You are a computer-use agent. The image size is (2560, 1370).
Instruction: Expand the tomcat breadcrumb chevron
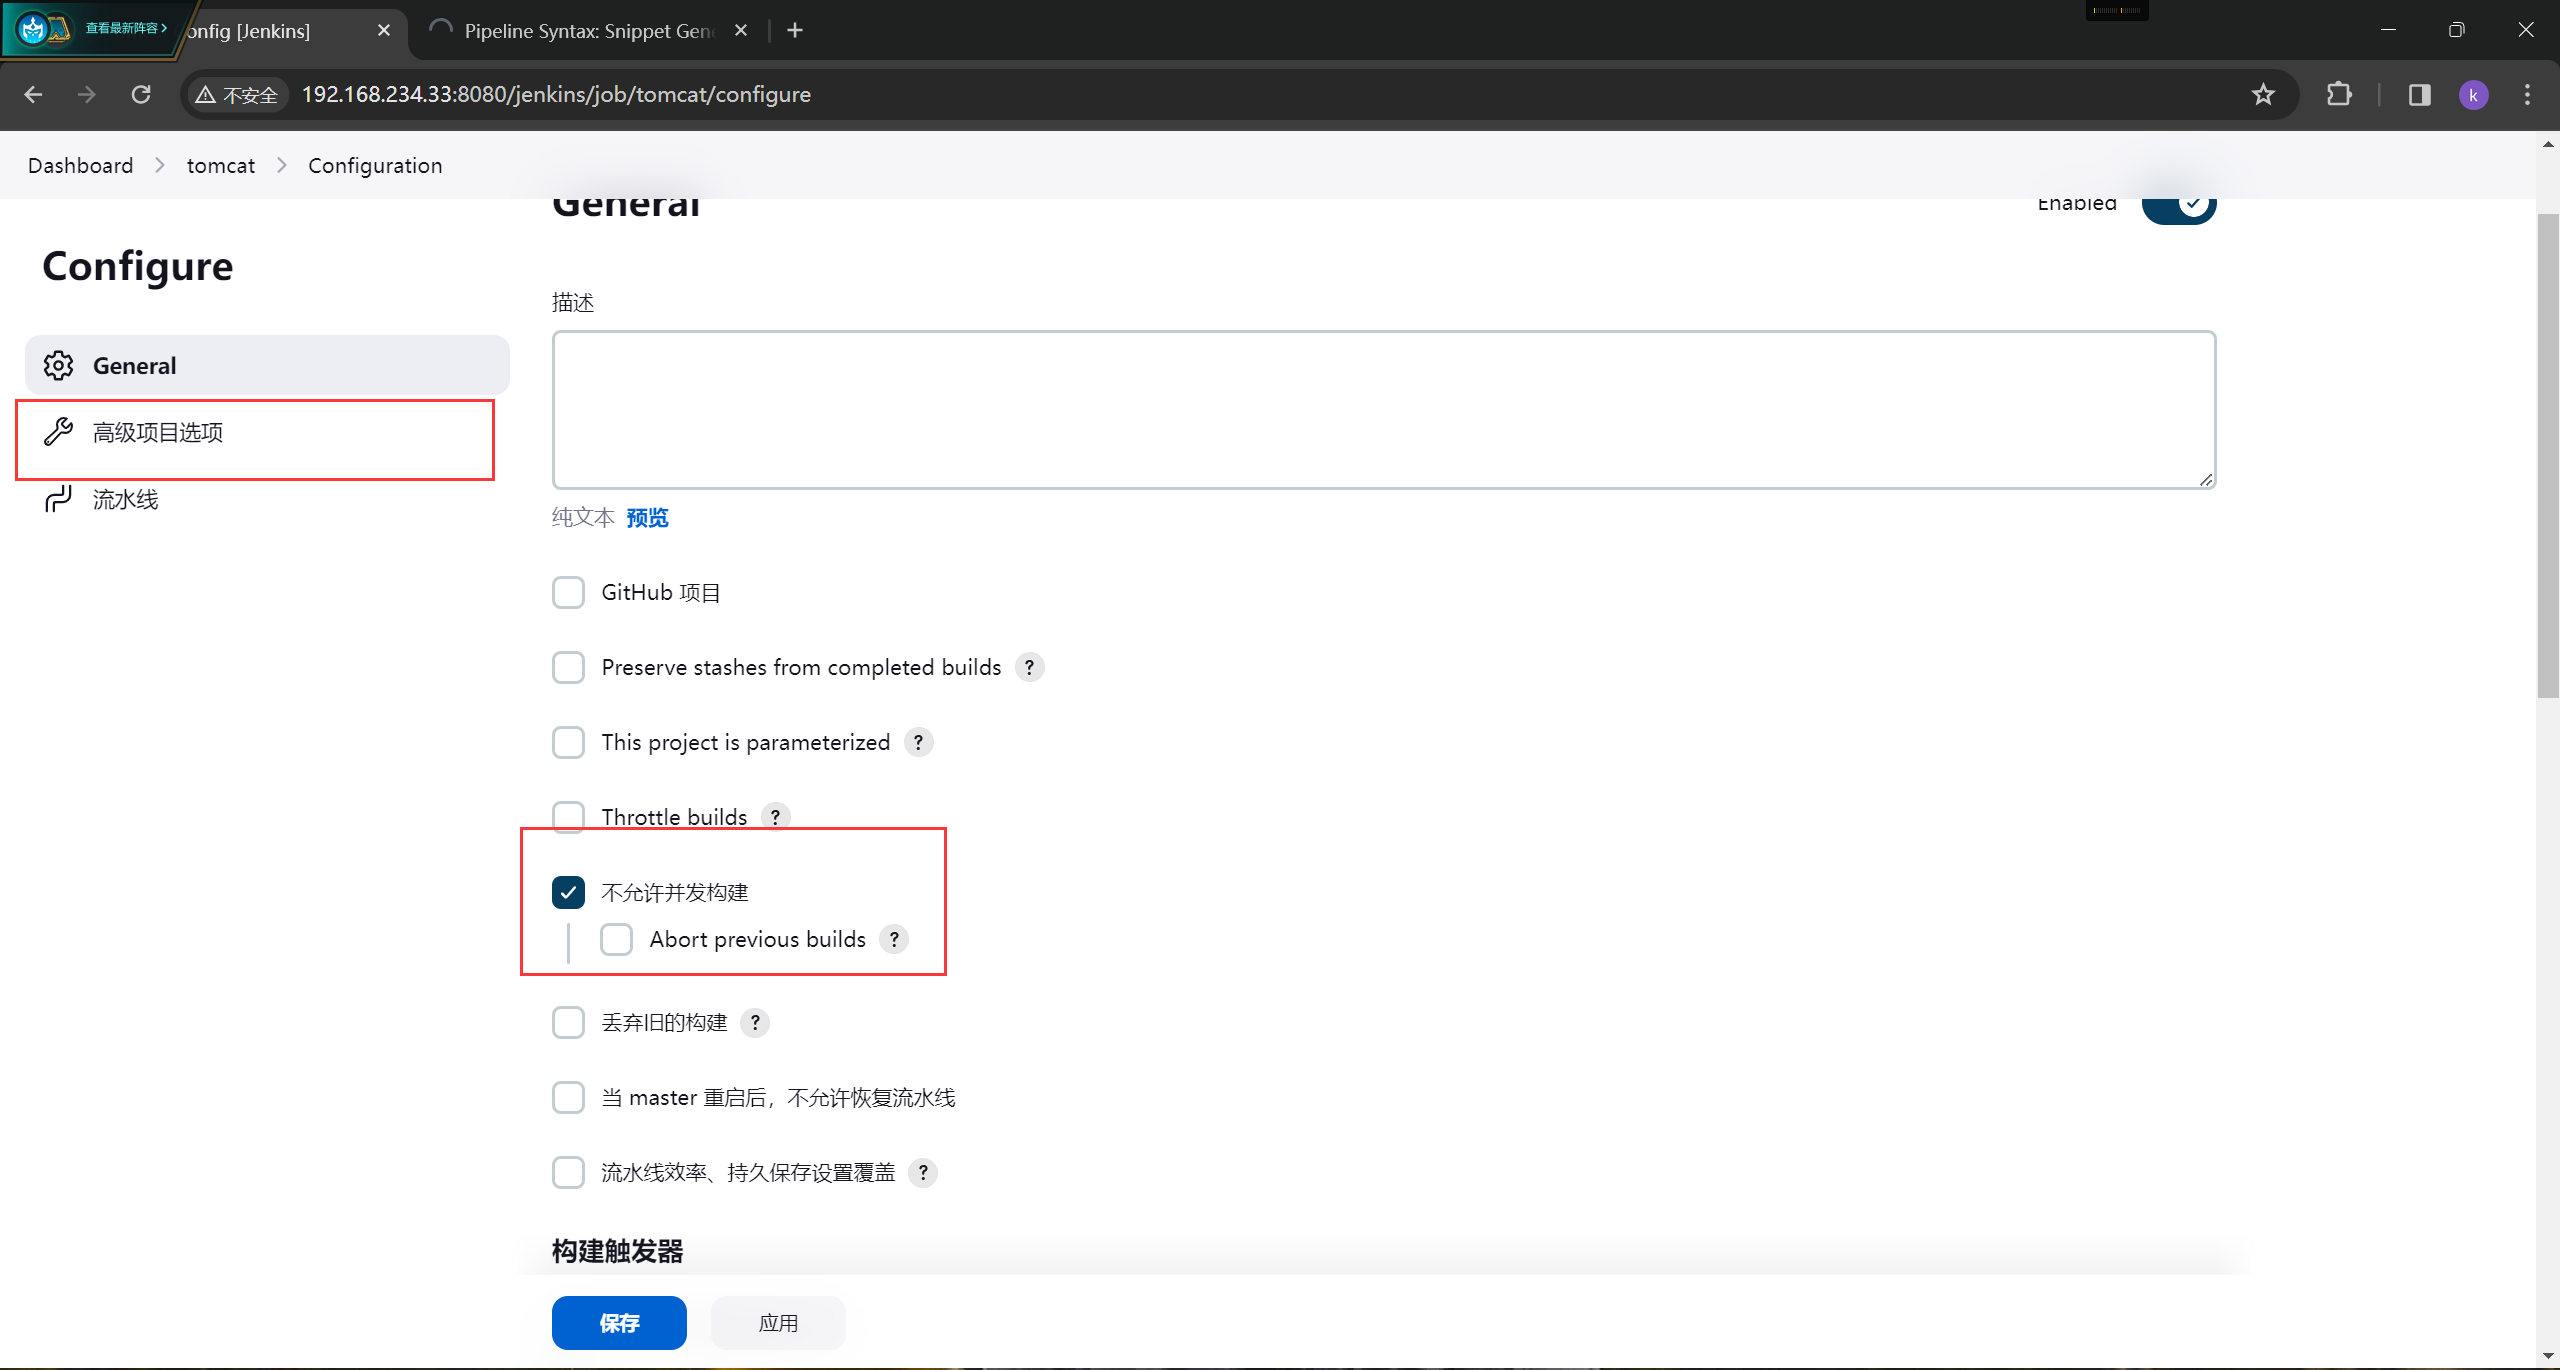coord(282,165)
